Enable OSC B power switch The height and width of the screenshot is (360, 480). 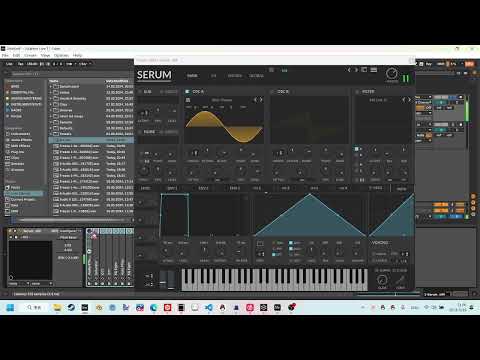coord(272,91)
